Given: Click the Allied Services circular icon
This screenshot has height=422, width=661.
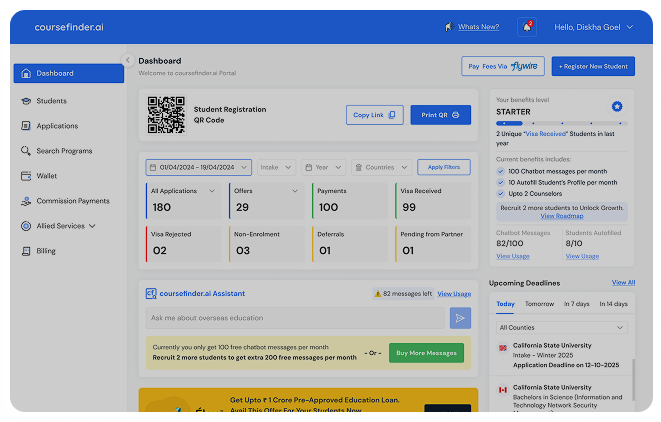Looking at the screenshot, I should [26, 226].
